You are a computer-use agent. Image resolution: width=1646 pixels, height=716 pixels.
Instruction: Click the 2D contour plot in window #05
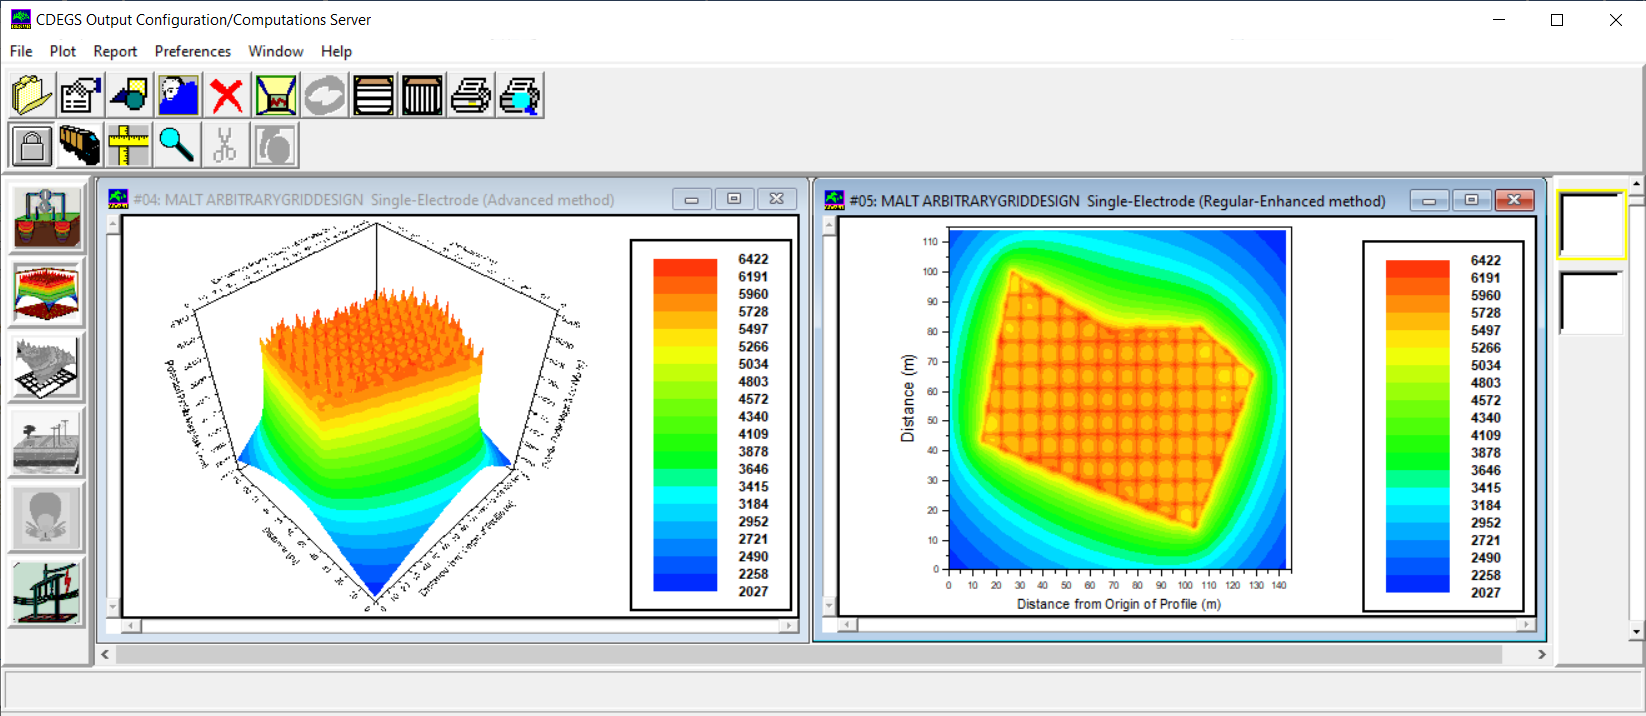click(1117, 399)
